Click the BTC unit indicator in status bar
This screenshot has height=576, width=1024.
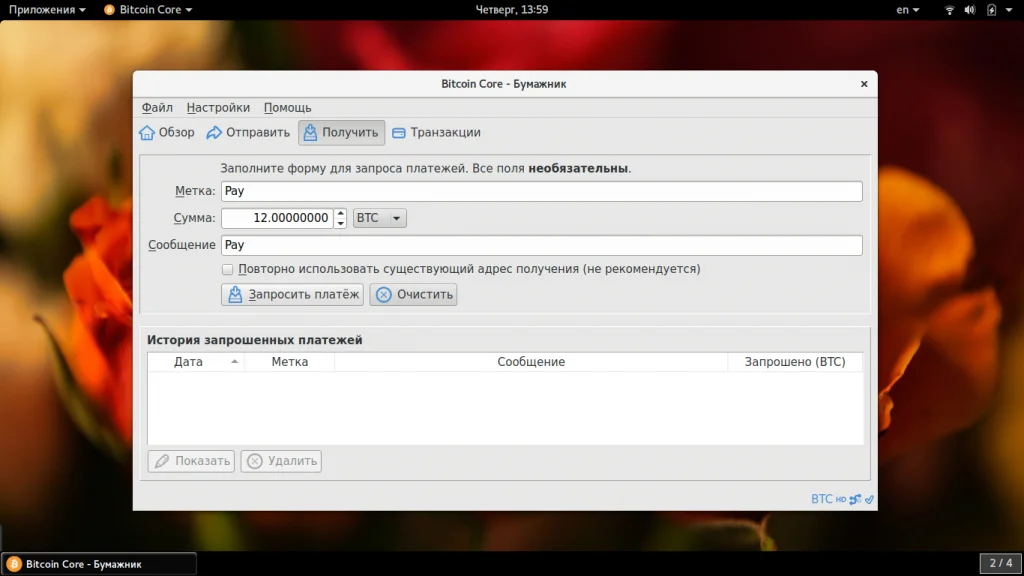822,499
